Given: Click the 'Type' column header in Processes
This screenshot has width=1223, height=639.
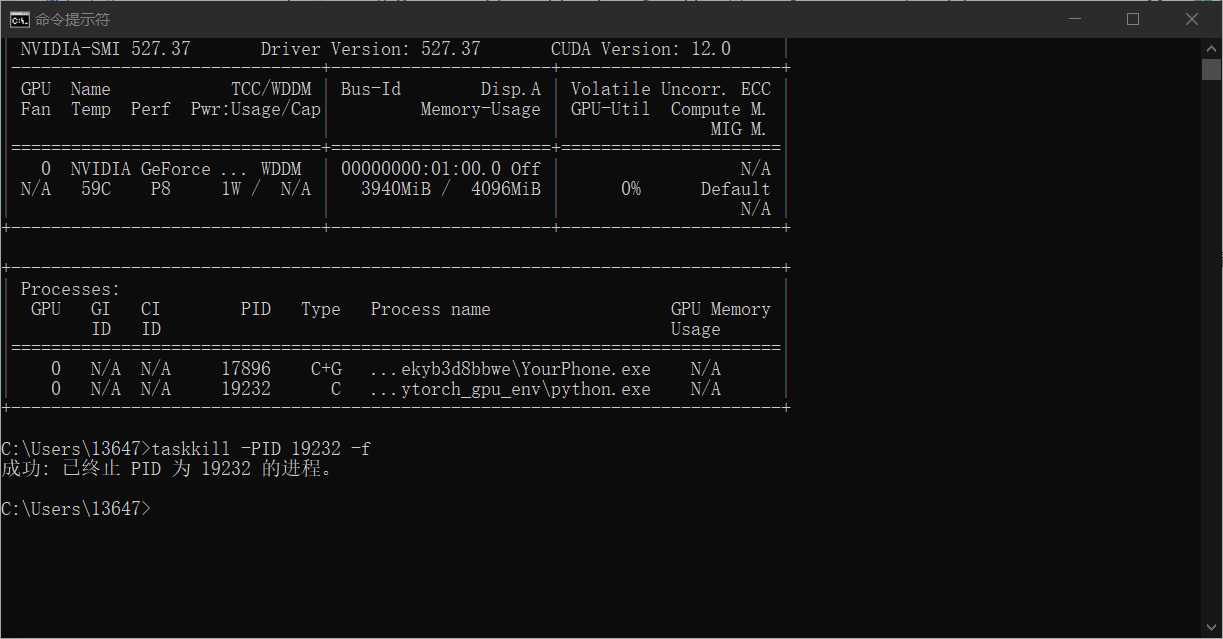Looking at the screenshot, I should click(321, 309).
